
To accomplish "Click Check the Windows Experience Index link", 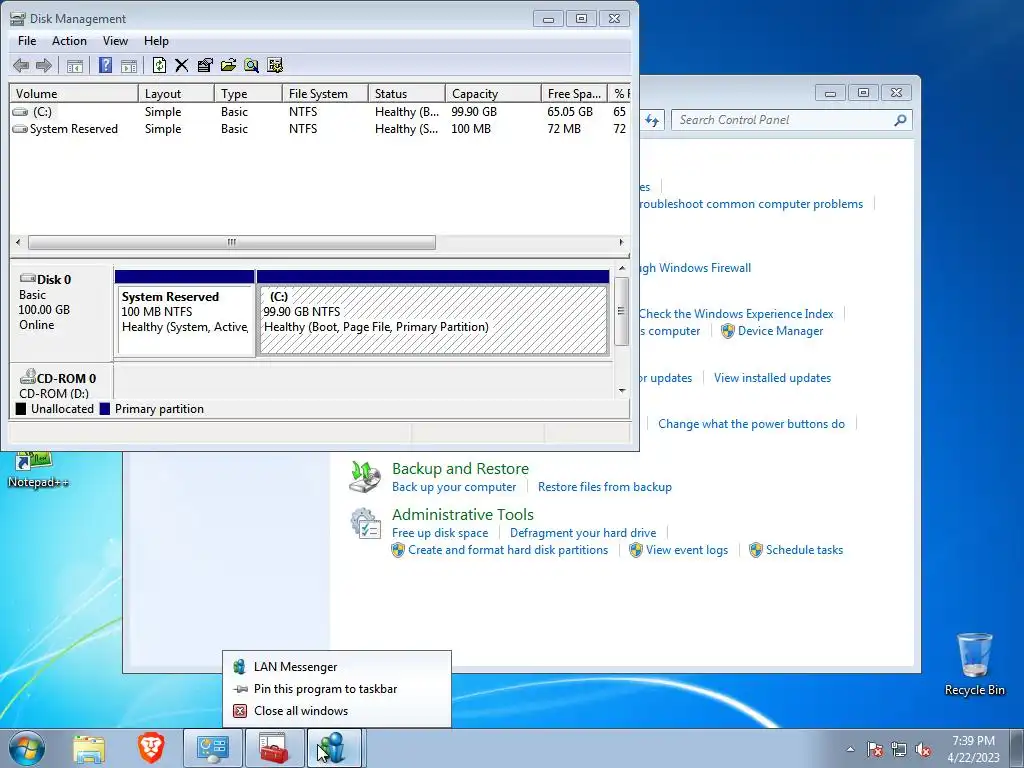I will click(x=736, y=314).
